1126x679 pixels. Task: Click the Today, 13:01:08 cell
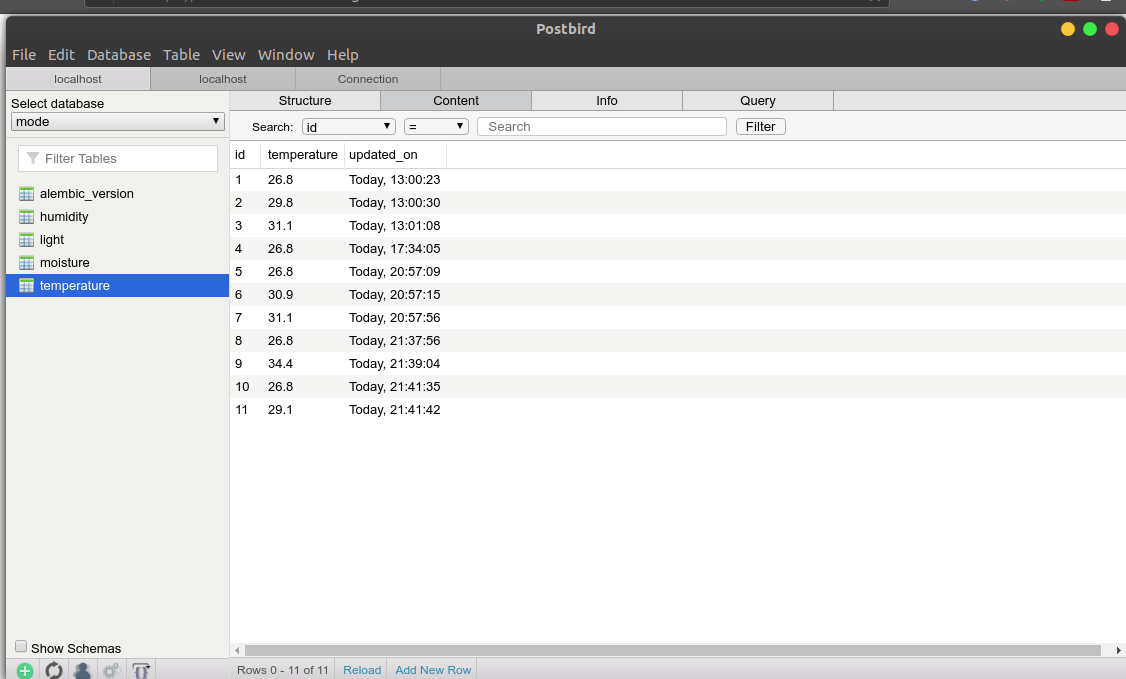394,226
